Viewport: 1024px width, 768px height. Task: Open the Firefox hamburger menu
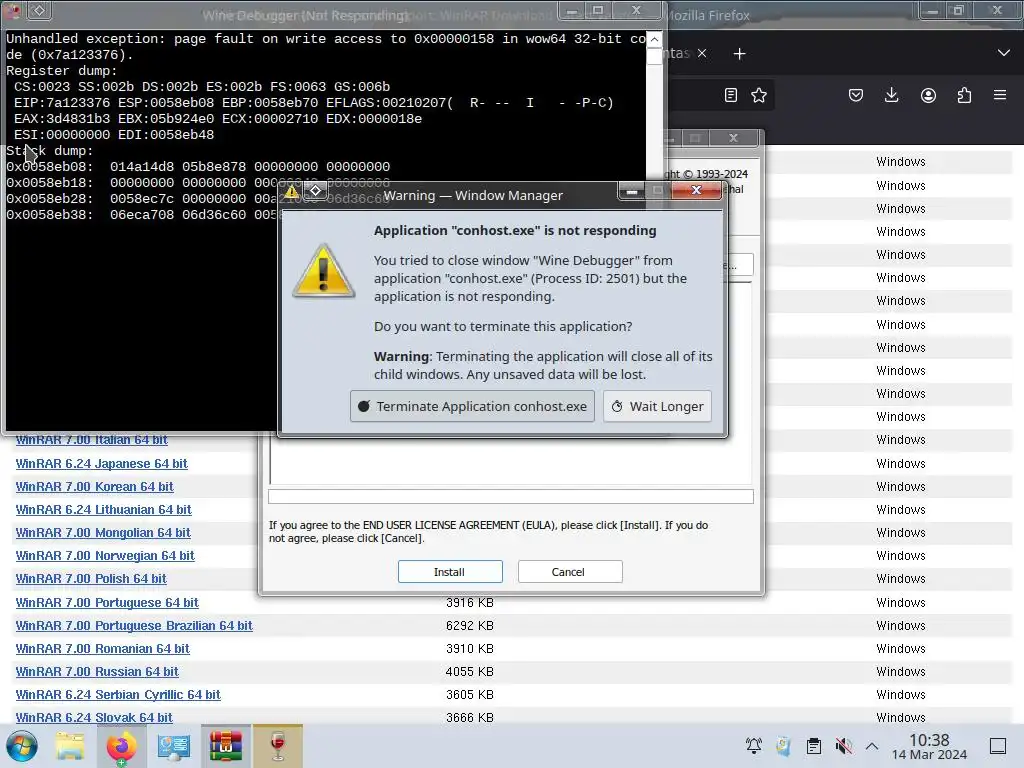click(x=1000, y=95)
